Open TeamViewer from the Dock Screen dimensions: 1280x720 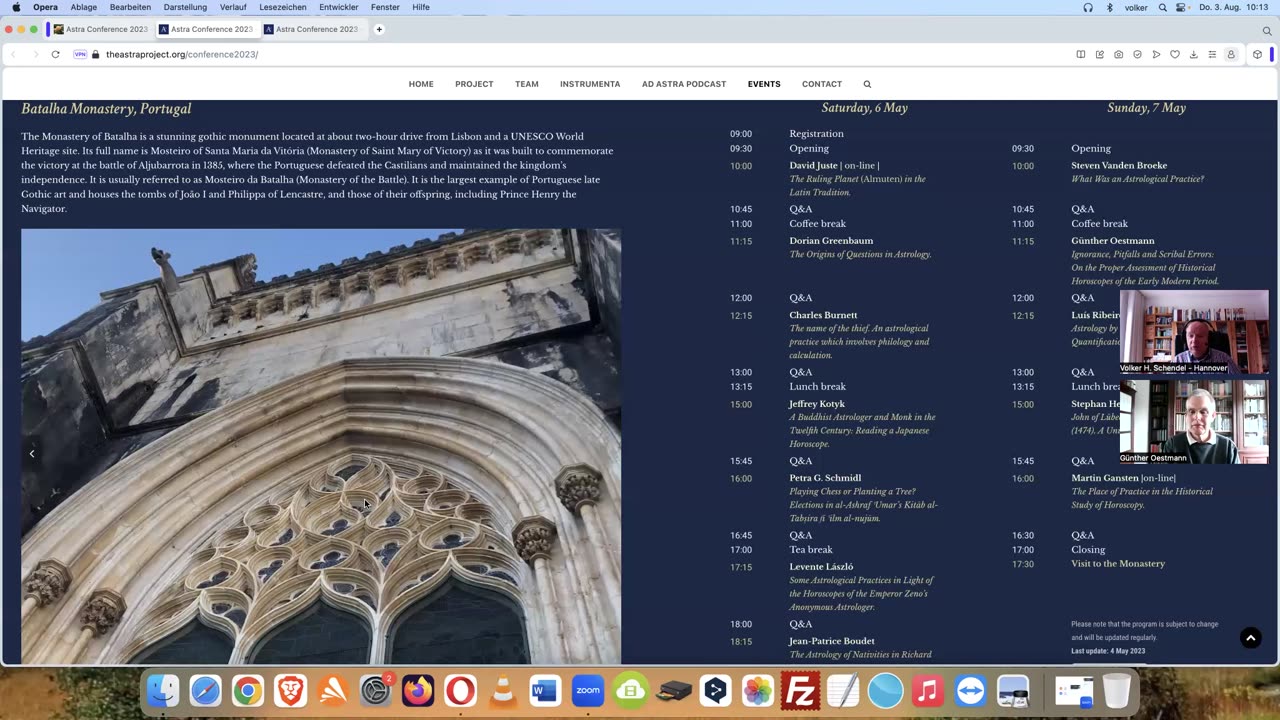(970, 691)
